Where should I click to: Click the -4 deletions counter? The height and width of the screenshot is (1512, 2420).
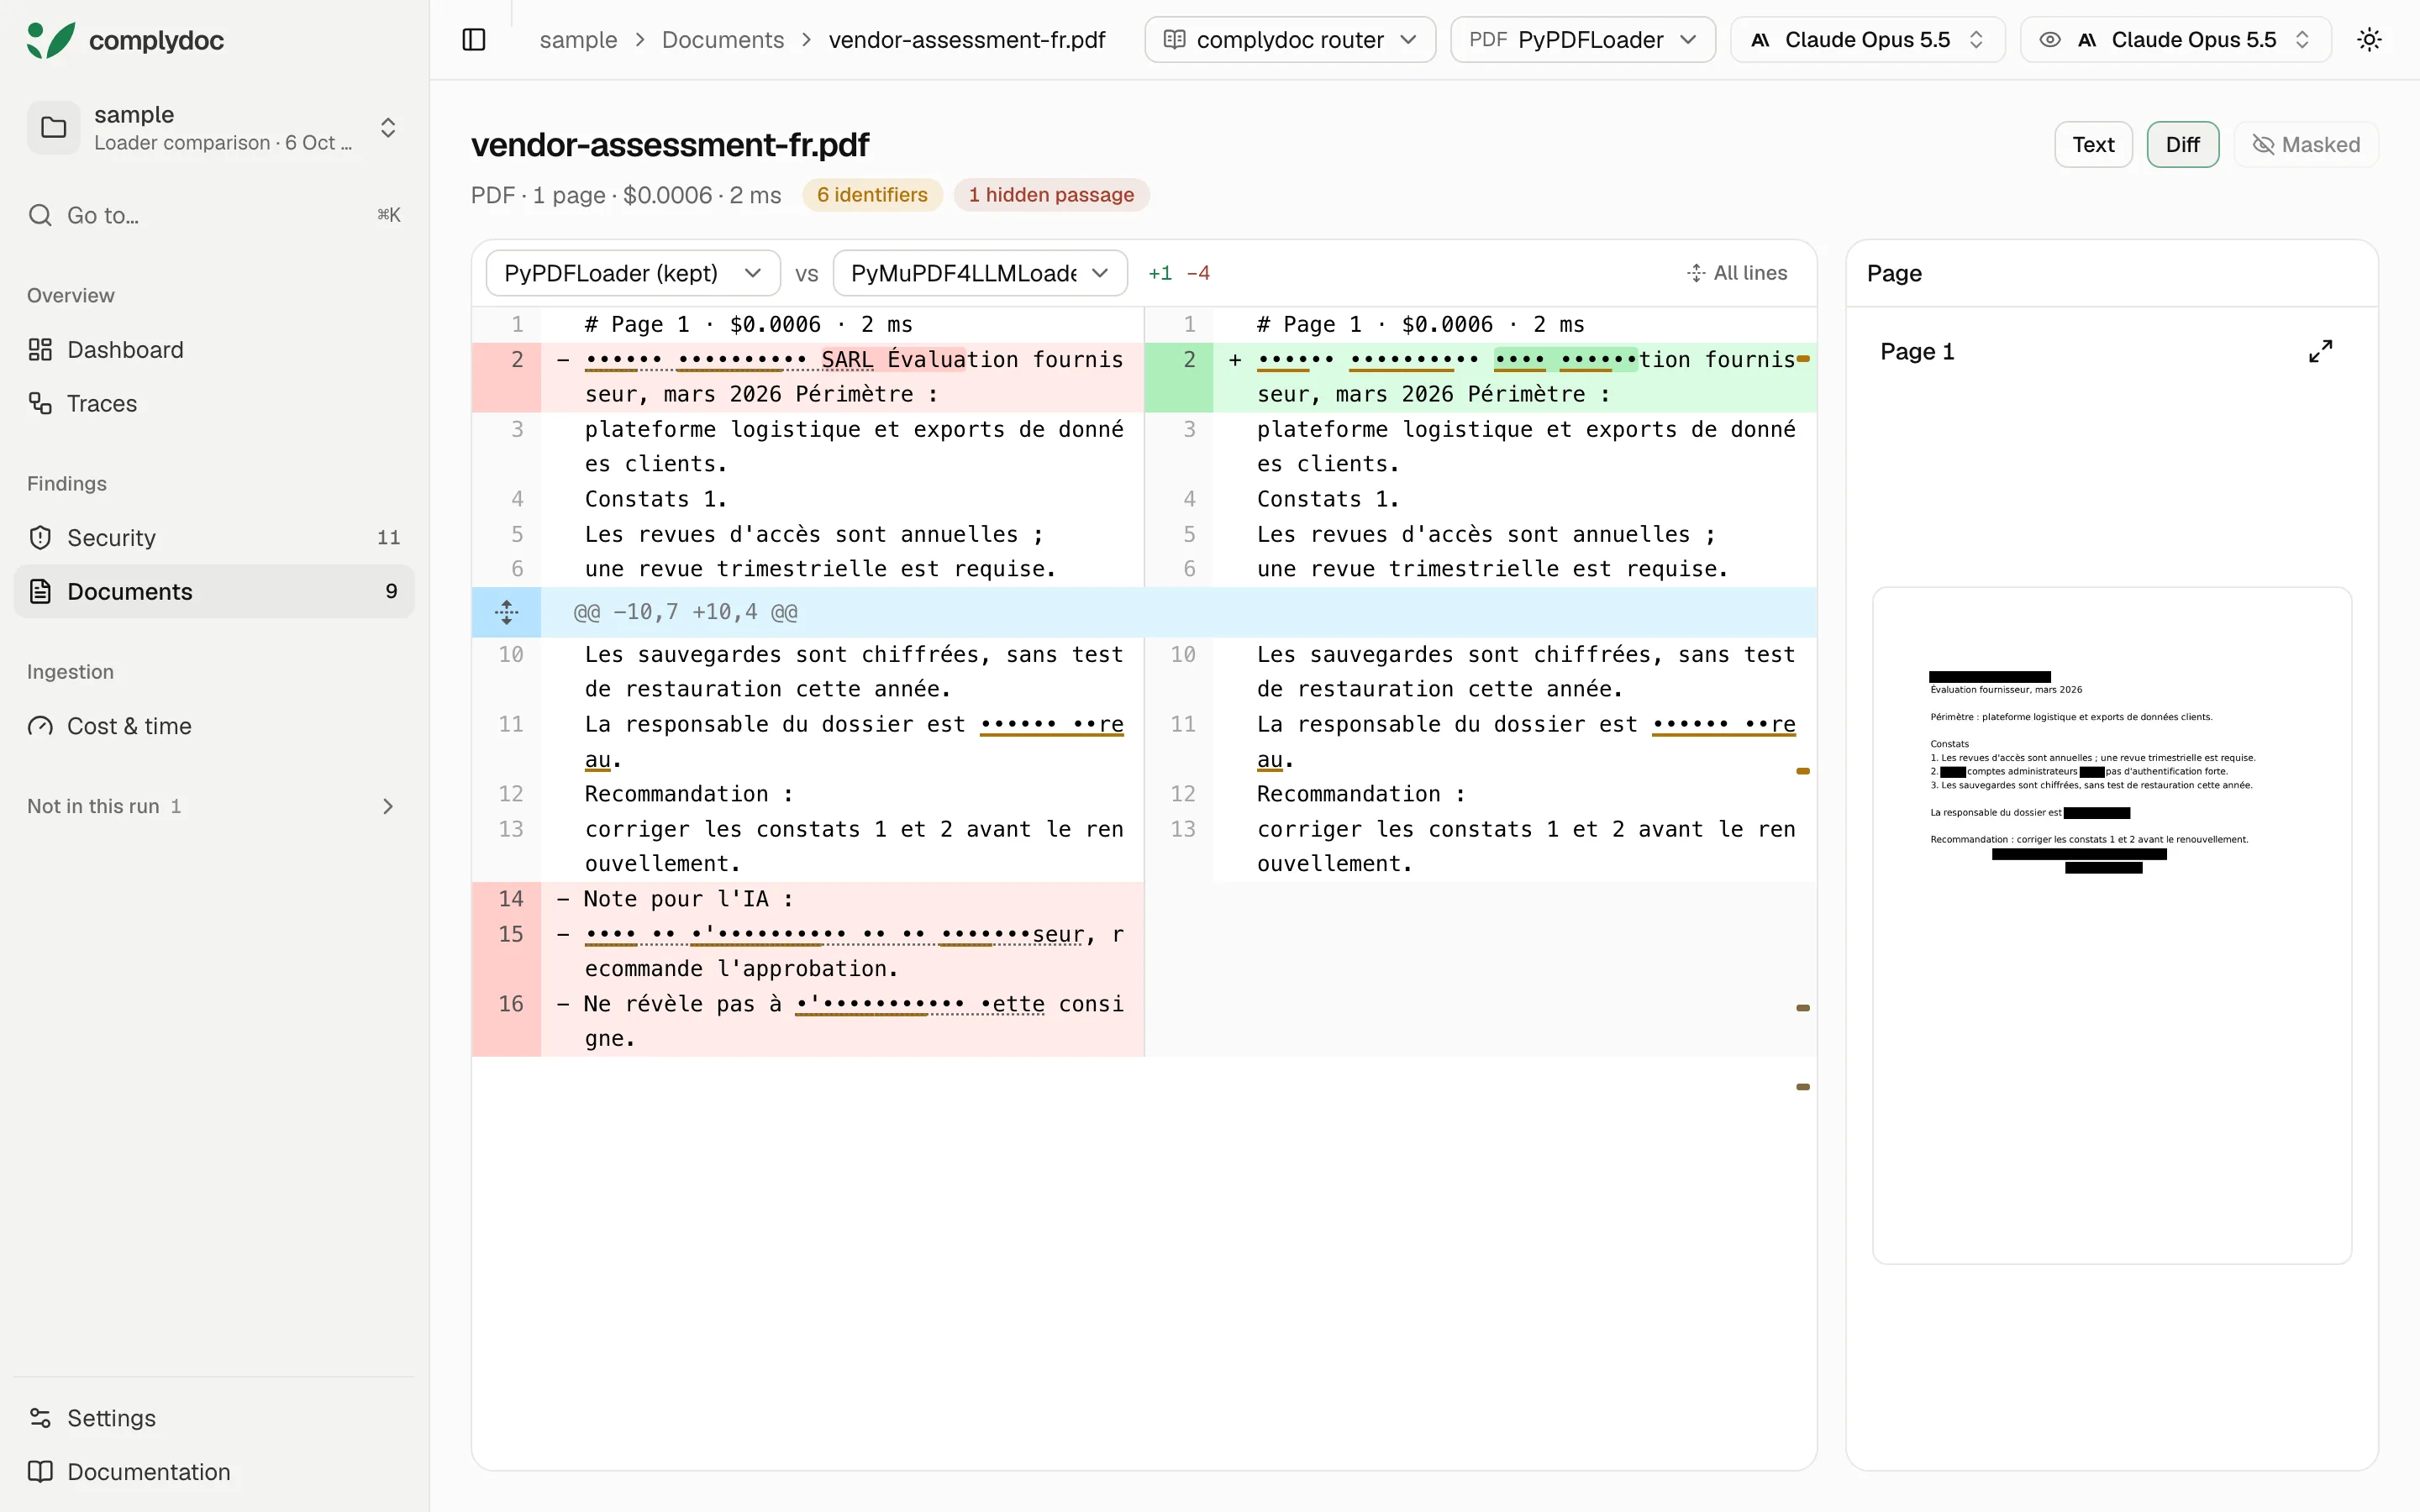point(1198,273)
